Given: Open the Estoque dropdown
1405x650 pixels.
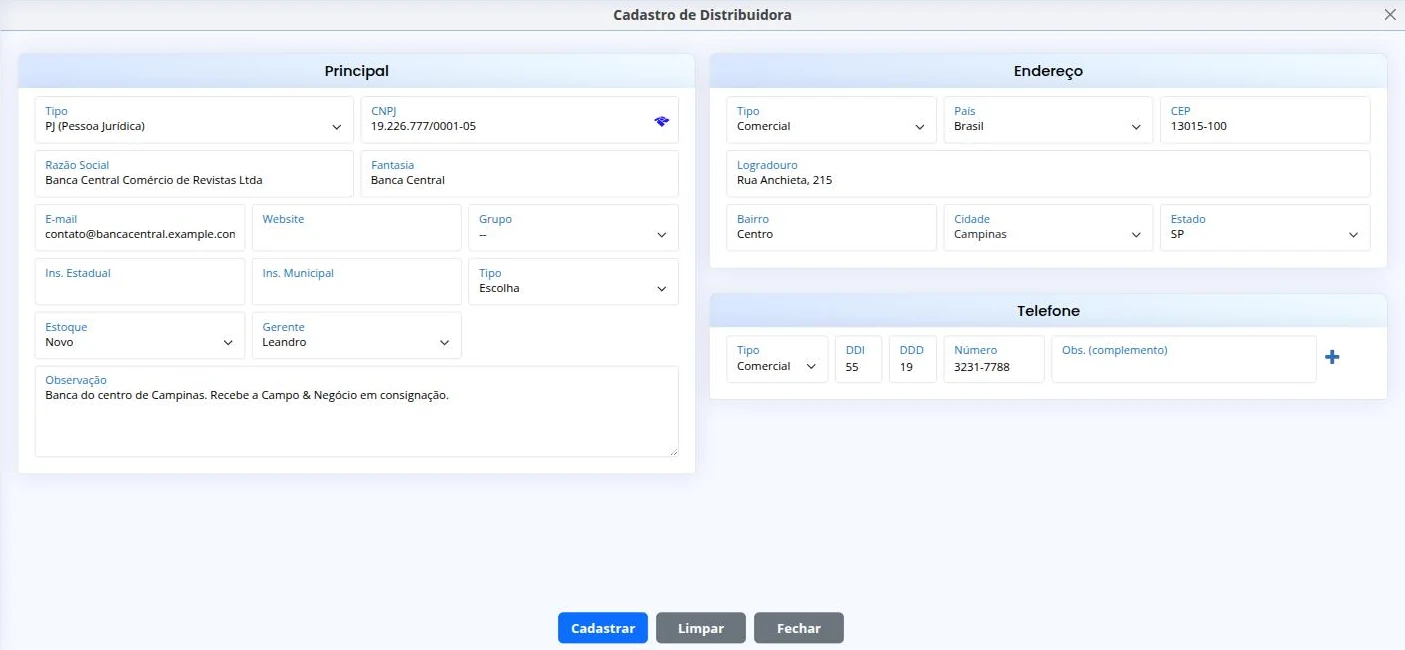Looking at the screenshot, I should 140,336.
